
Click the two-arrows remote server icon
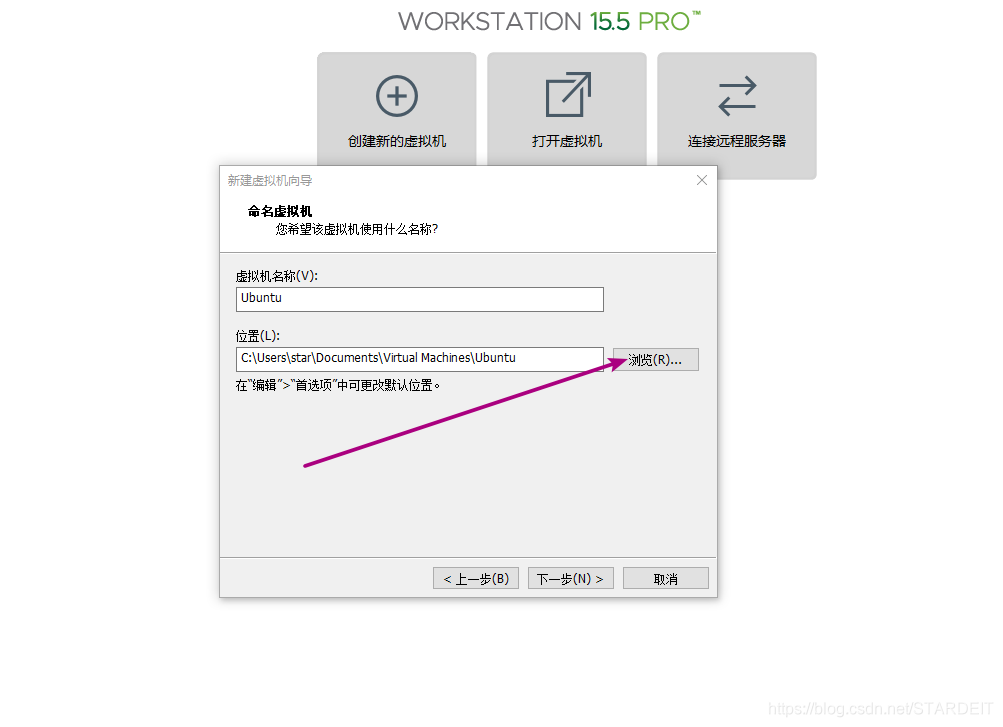tap(737, 97)
